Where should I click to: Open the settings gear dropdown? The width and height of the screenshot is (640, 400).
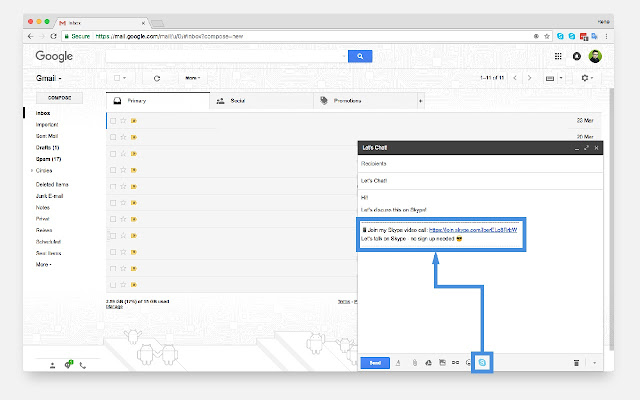click(x=587, y=78)
